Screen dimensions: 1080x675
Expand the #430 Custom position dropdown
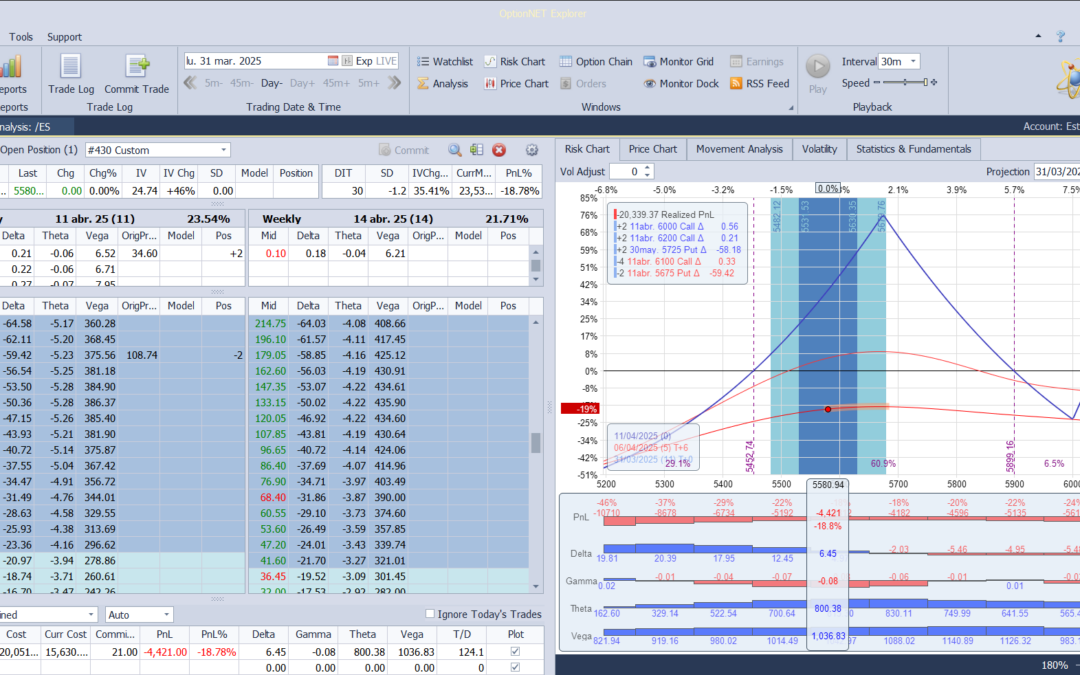[223, 150]
